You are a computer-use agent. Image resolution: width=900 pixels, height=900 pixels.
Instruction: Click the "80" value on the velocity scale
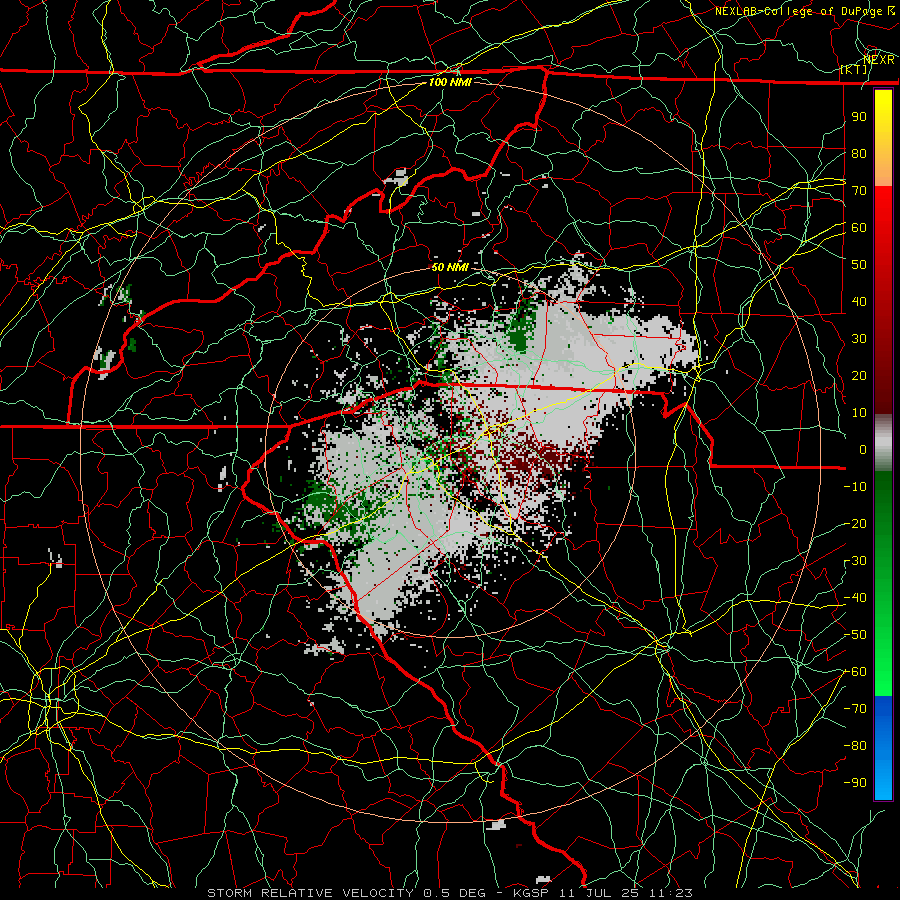pos(859,153)
